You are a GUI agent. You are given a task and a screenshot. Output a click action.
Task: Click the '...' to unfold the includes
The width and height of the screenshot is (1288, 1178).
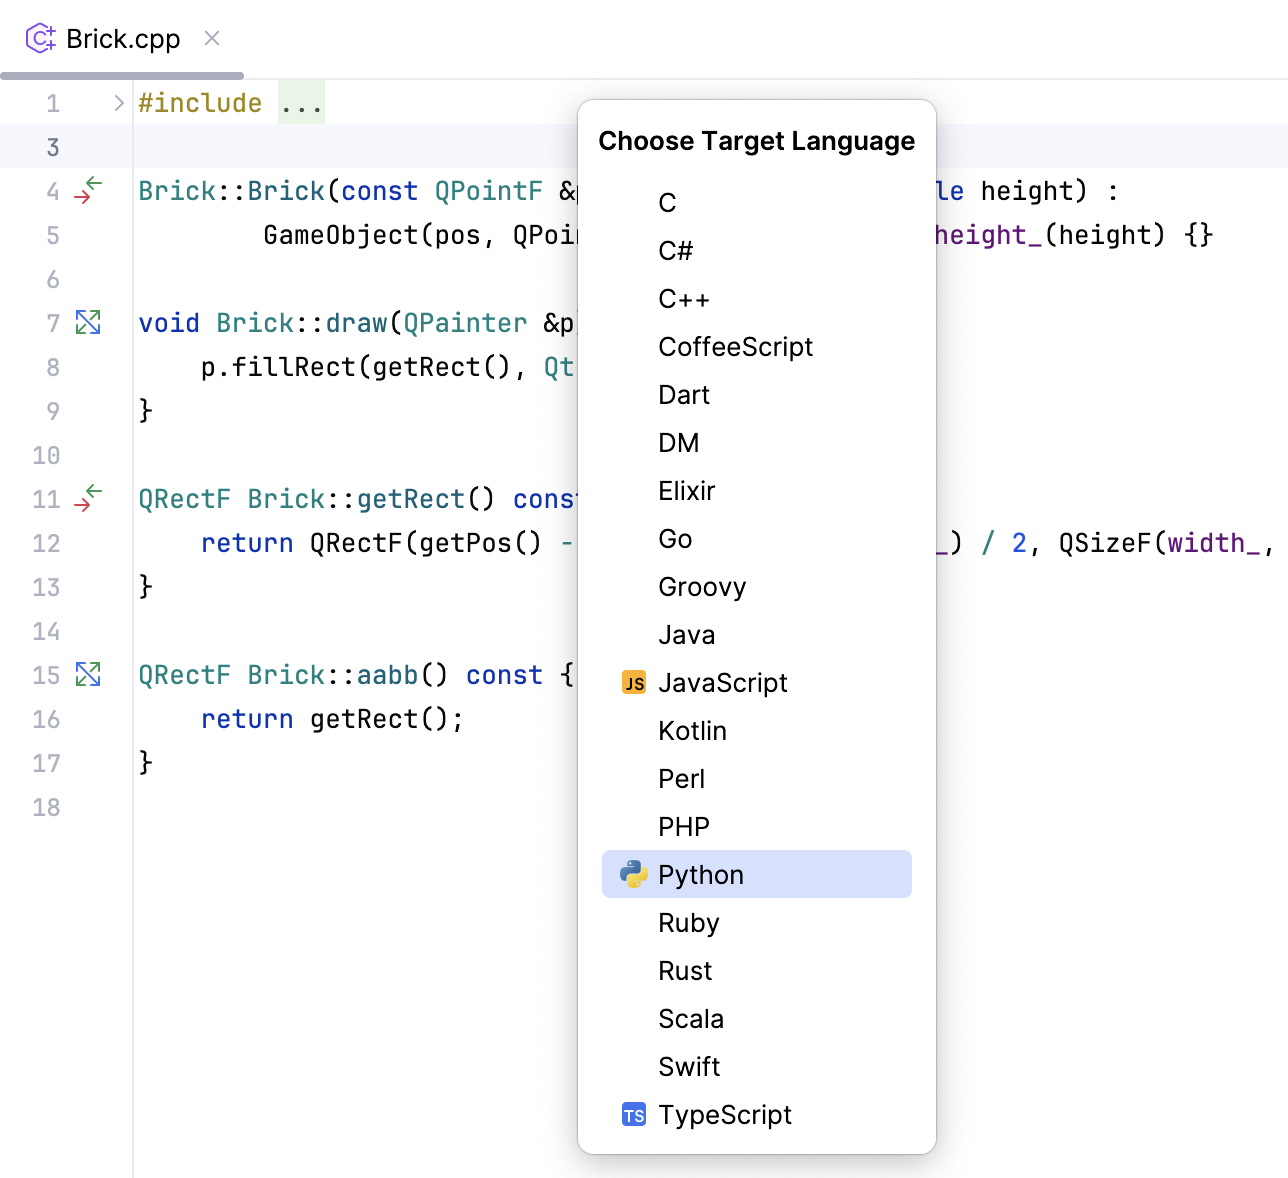tap(301, 101)
